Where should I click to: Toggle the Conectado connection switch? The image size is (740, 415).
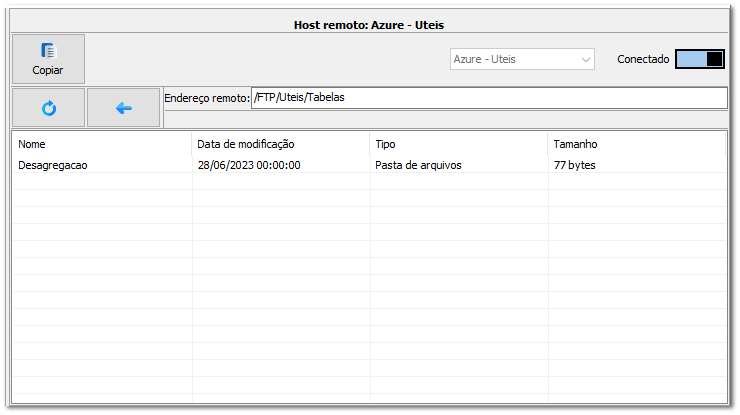click(x=699, y=59)
